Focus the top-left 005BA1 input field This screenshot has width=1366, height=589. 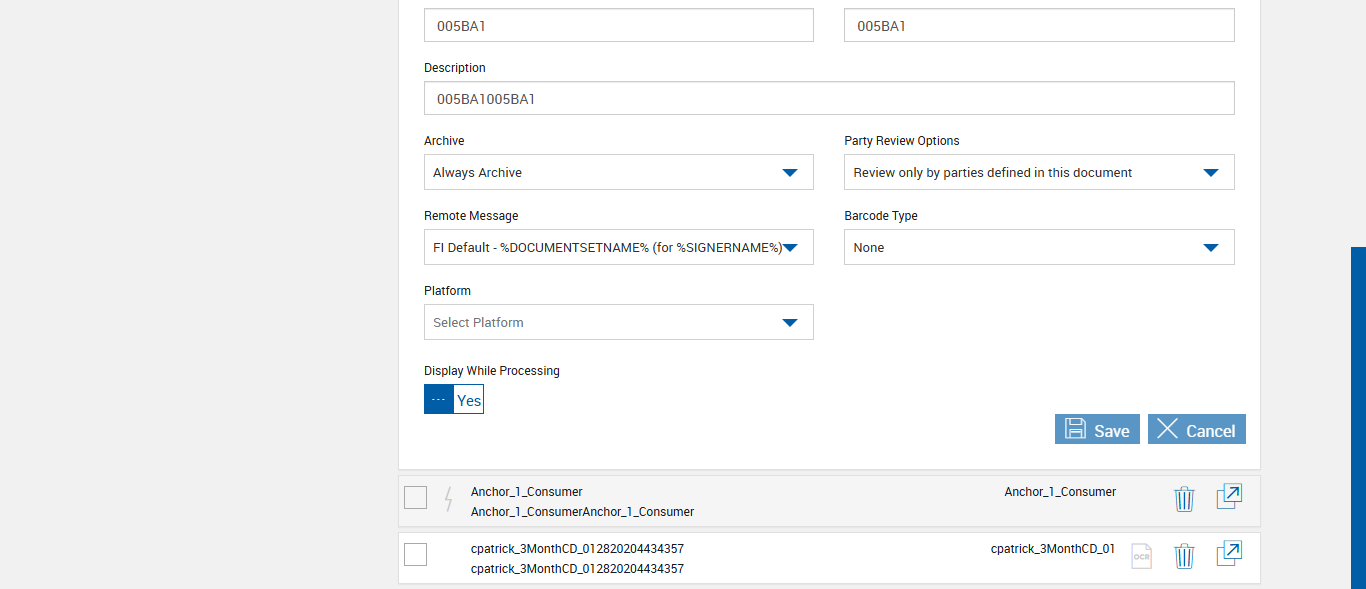click(618, 26)
